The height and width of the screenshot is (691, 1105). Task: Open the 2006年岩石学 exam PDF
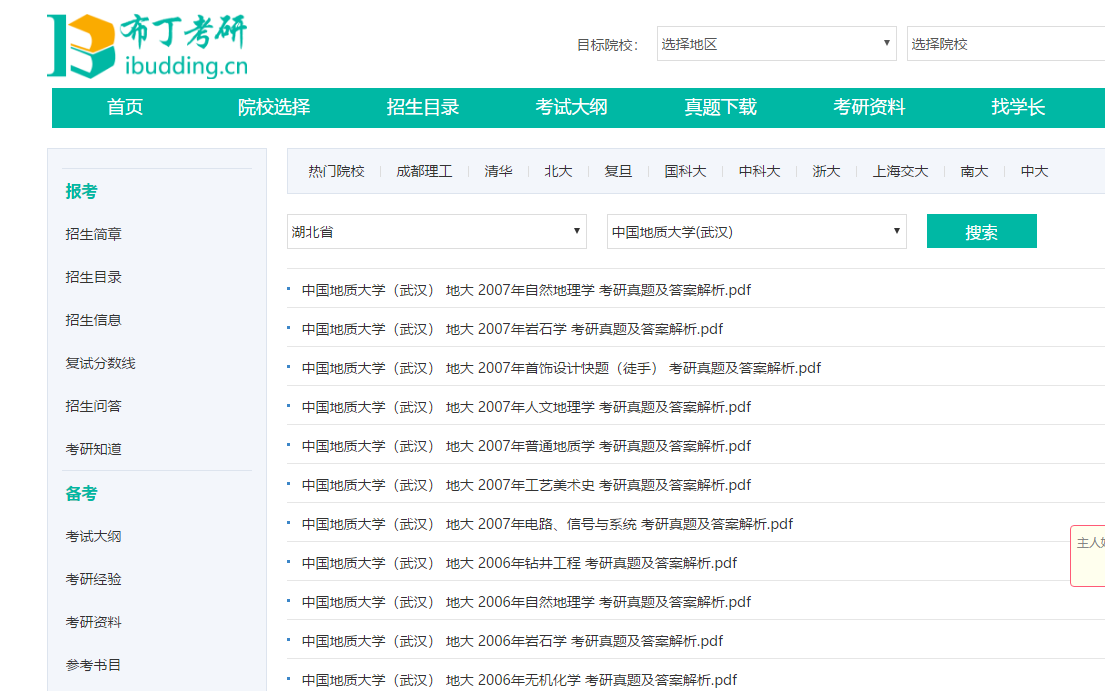(512, 641)
